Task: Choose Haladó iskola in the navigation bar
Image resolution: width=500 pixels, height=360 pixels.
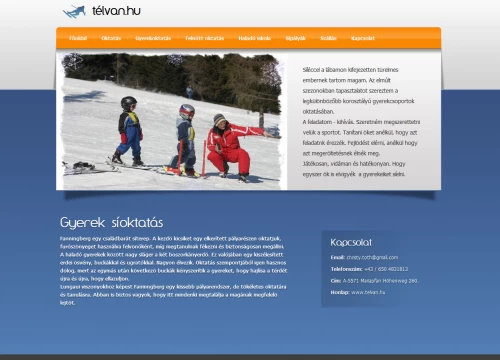Action: tap(255, 38)
